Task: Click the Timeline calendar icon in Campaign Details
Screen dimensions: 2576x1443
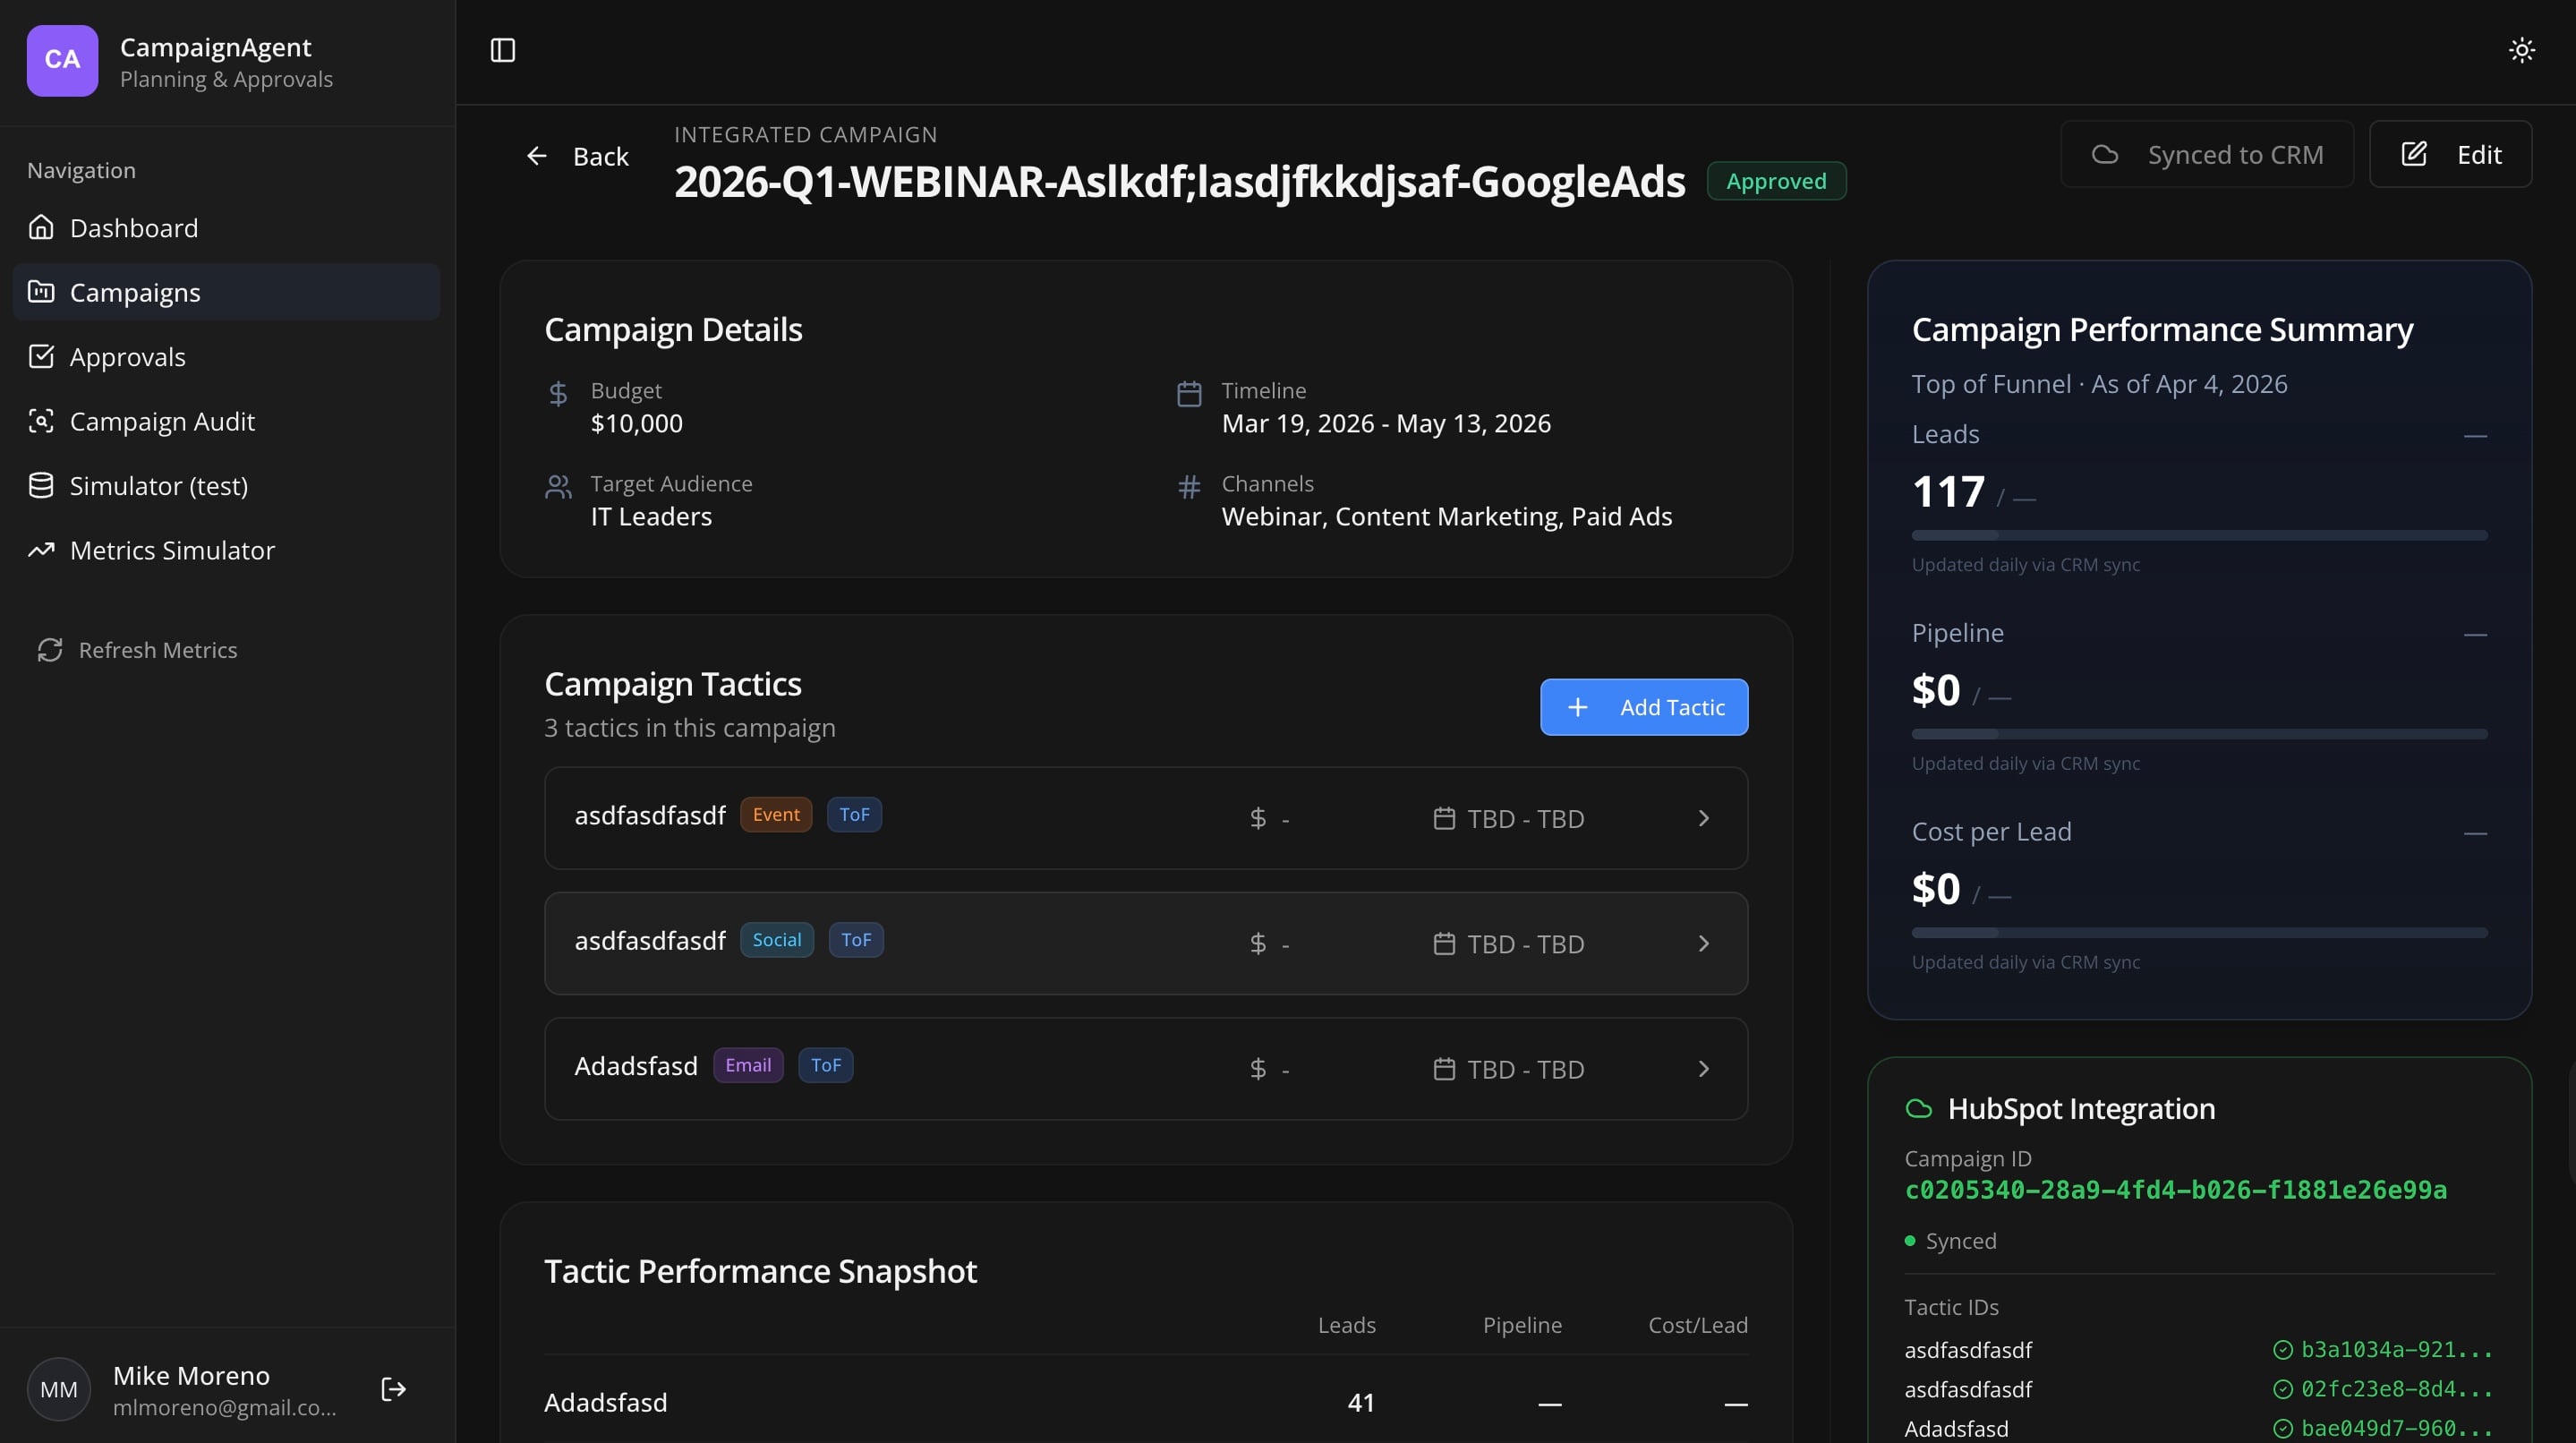Action: point(1188,394)
